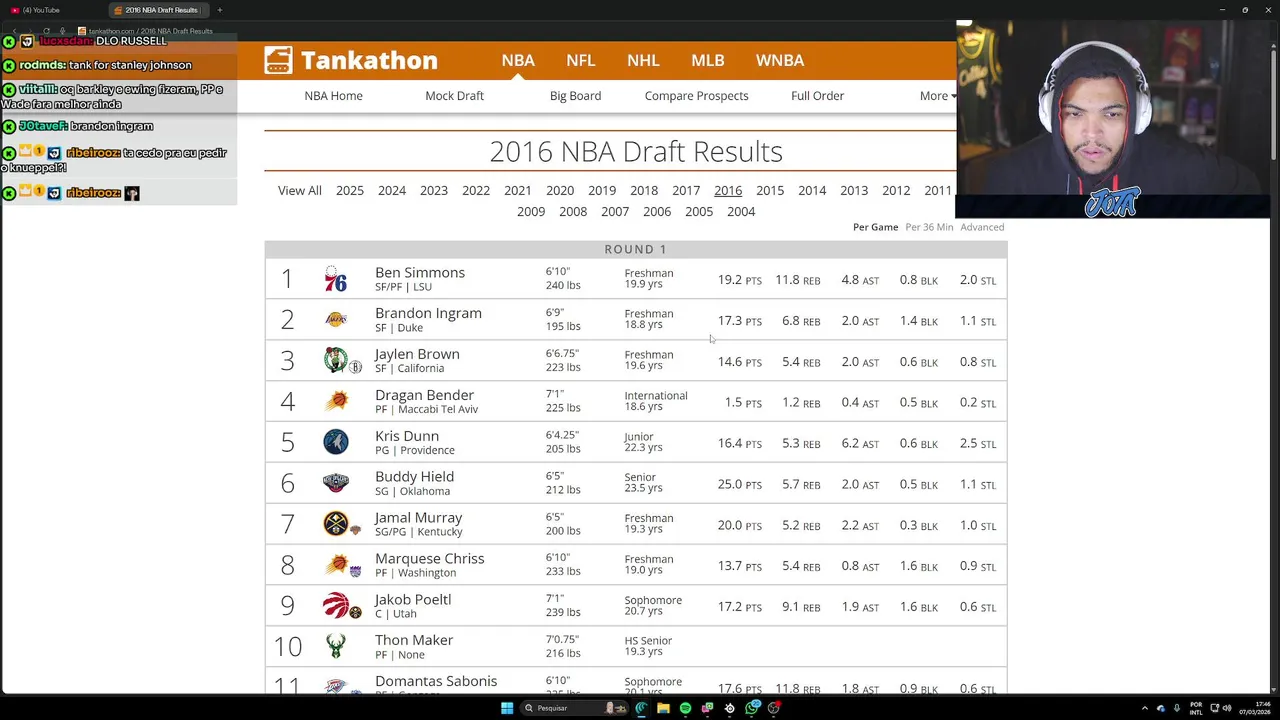Click the Timberwolves logo beside Kris Dunn

coord(336,442)
